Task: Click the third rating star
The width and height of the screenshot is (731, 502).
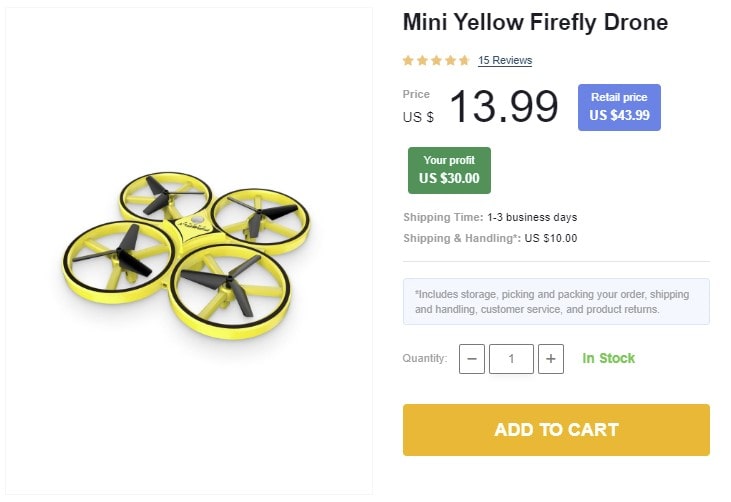Action: pos(436,60)
